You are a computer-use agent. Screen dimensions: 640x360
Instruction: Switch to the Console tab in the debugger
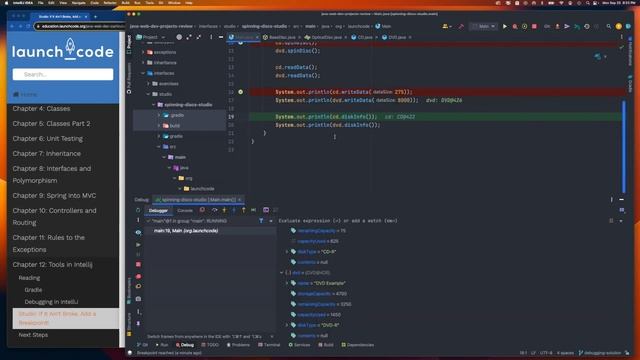tap(185, 211)
